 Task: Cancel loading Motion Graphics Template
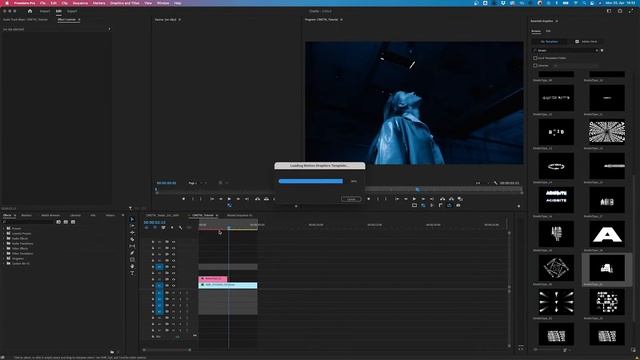(x=351, y=199)
